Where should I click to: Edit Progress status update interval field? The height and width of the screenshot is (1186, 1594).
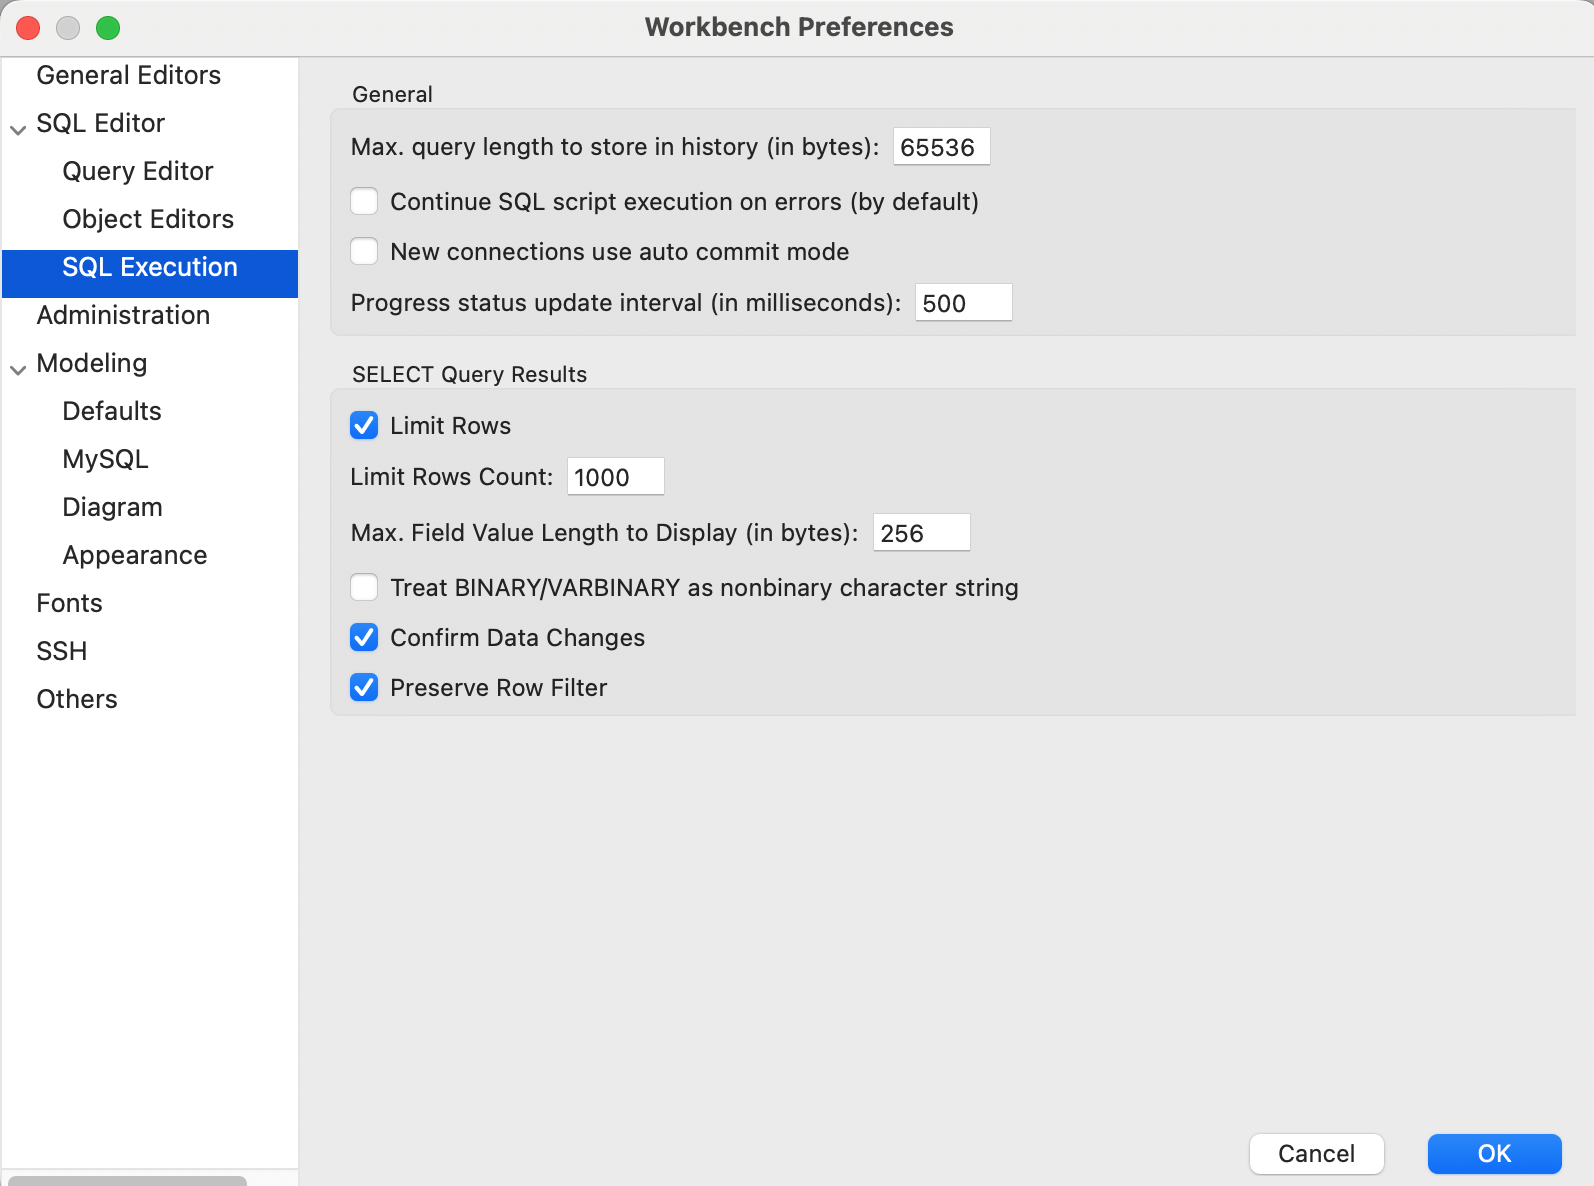pyautogui.click(x=963, y=303)
